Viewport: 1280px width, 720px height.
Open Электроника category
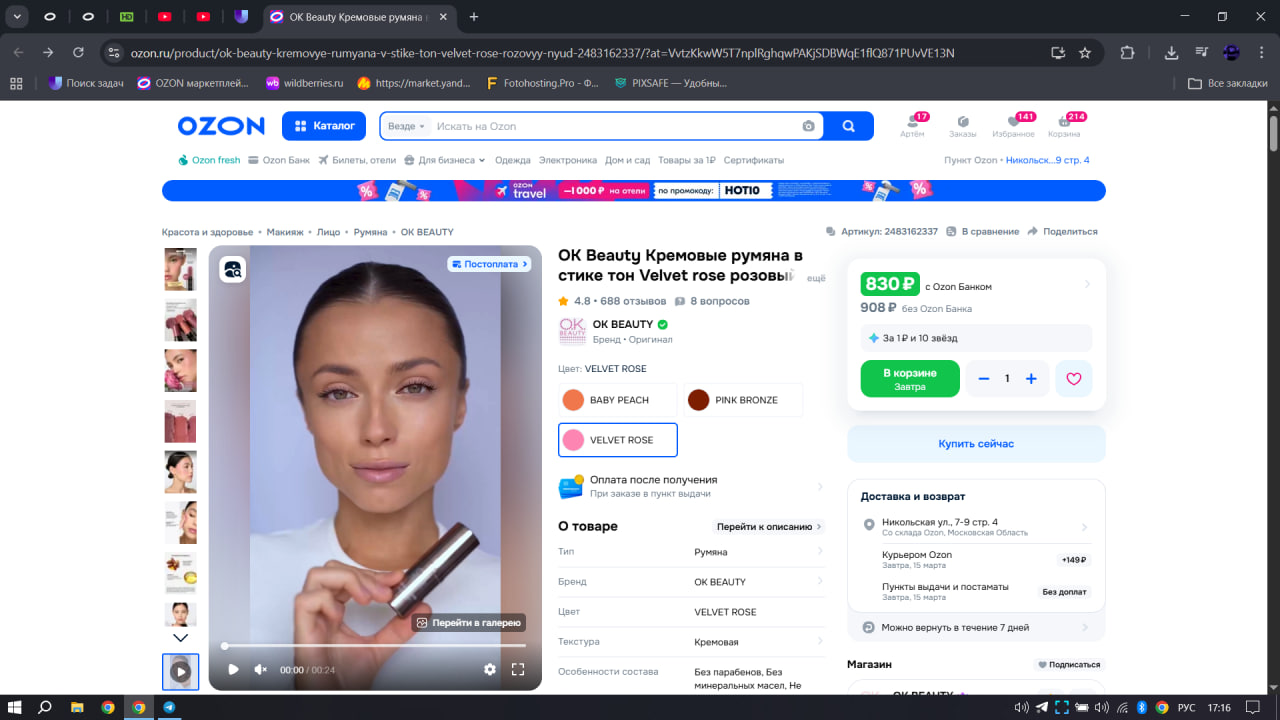568,160
